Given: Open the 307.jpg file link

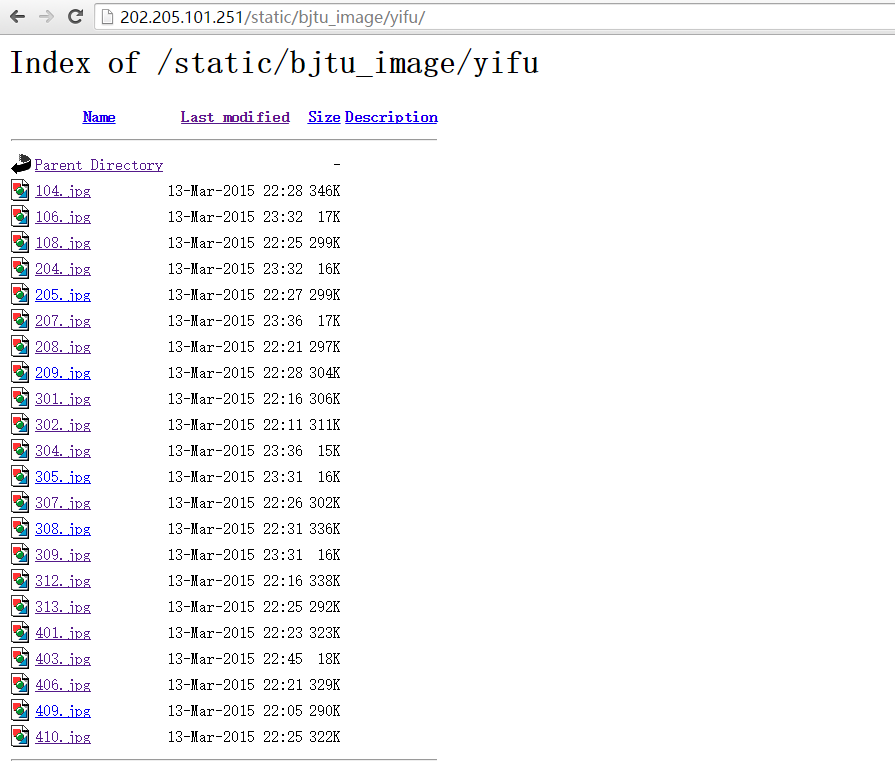Looking at the screenshot, I should coord(63,503).
